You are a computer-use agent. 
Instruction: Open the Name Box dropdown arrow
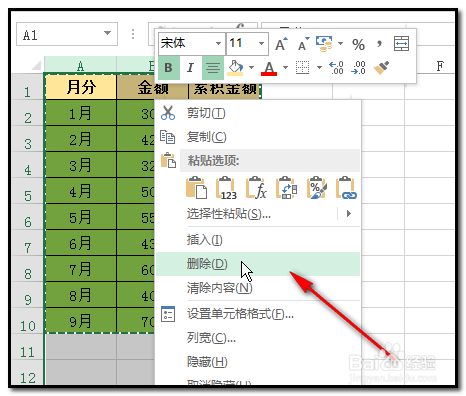107,33
